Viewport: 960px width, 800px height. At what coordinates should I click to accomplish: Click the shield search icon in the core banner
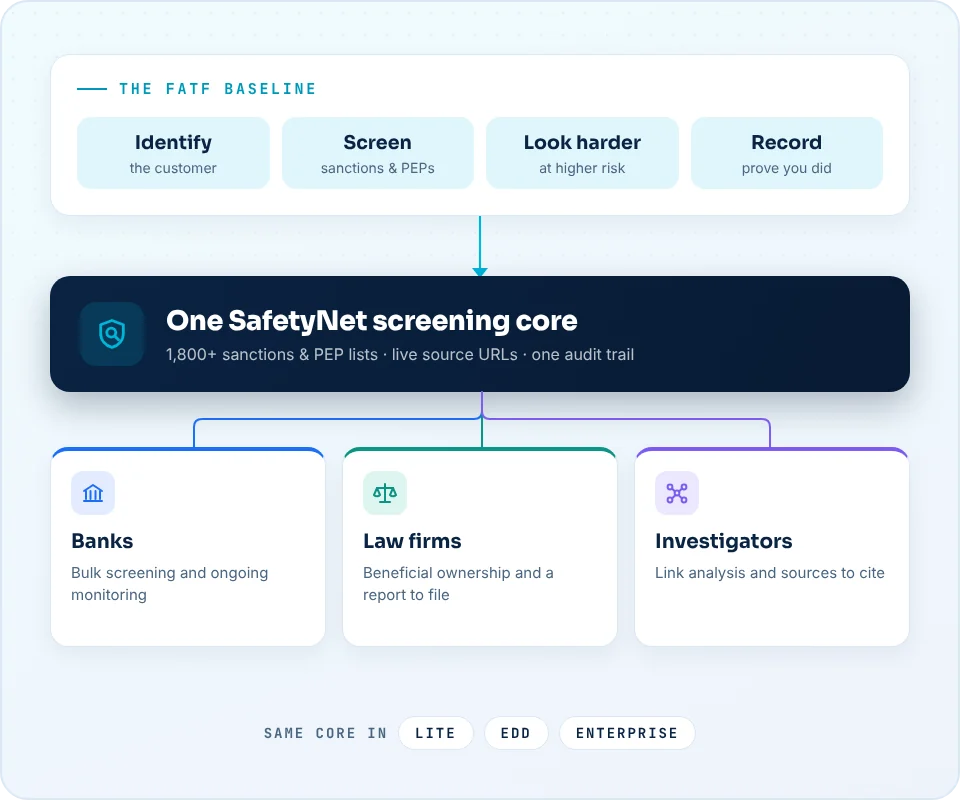(x=112, y=334)
